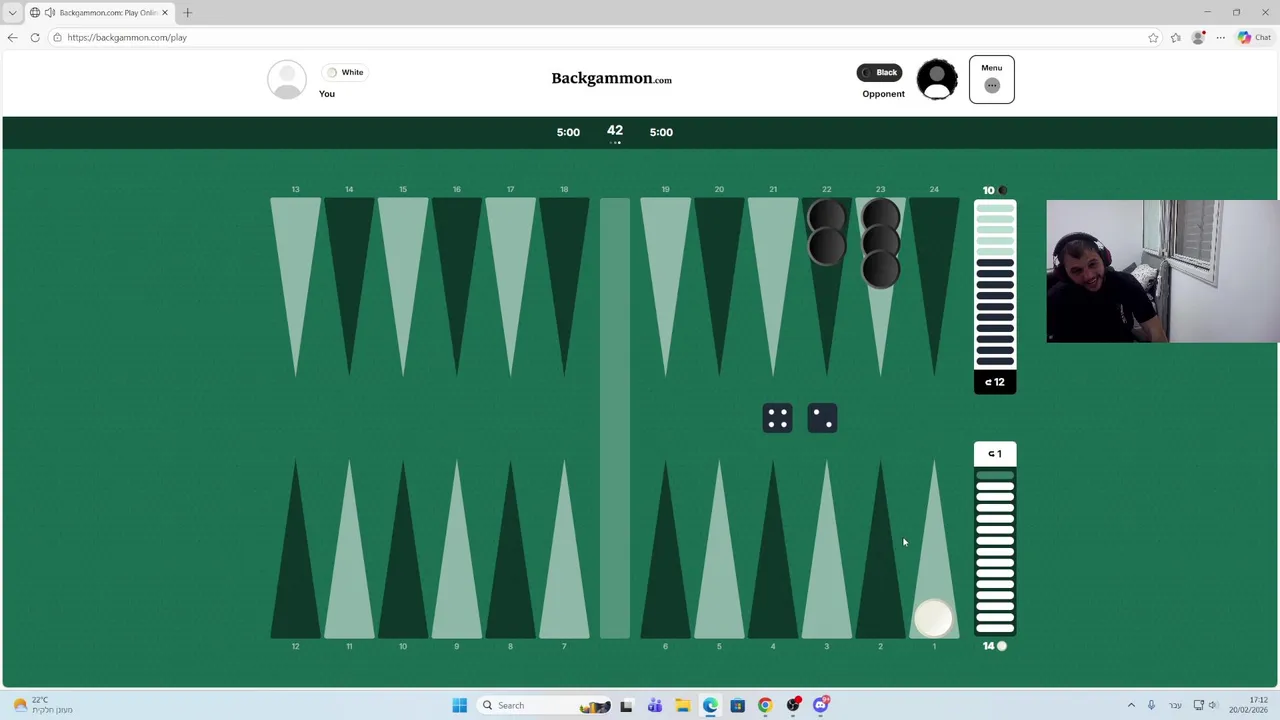Click the Backgammon.com logo
Viewport: 1280px width, 720px height.
click(611, 78)
